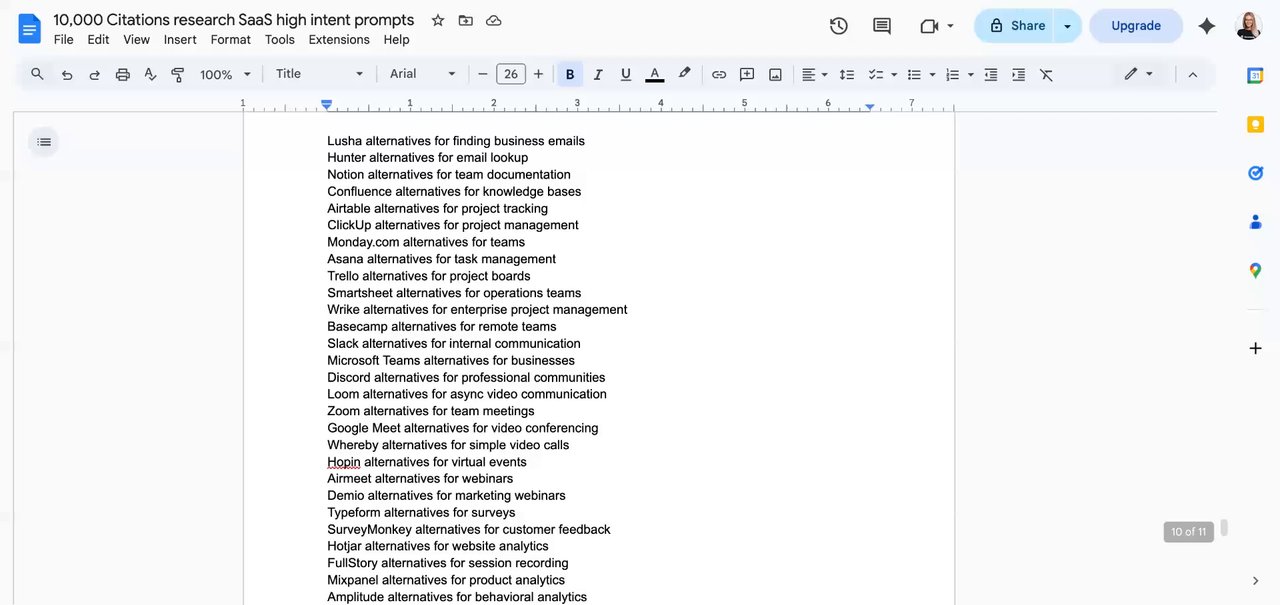Open the Extensions menu
The image size is (1280, 605).
point(339,40)
